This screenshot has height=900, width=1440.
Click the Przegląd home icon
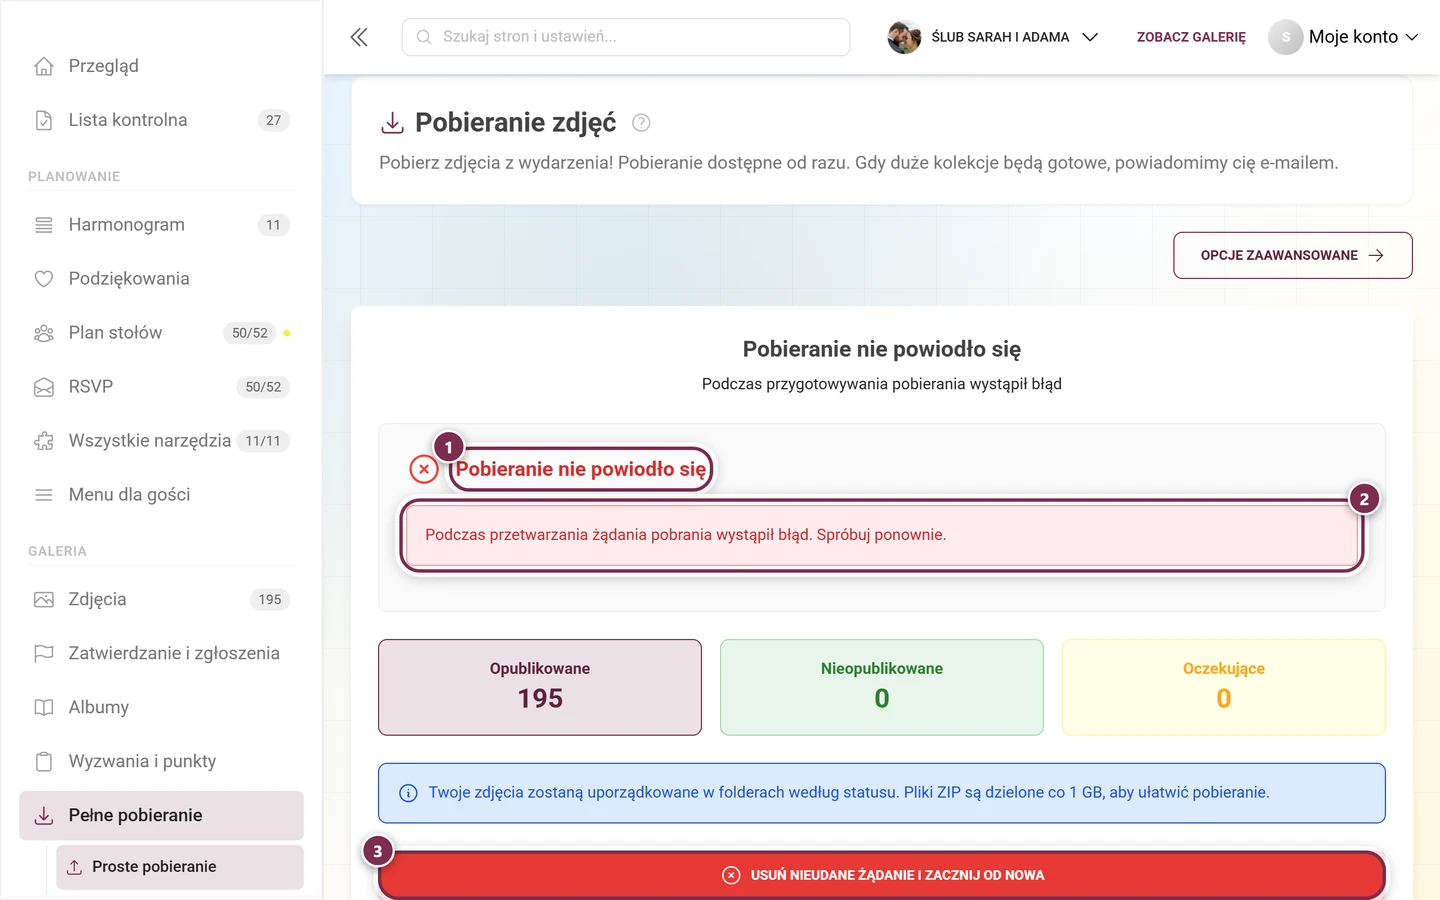click(44, 66)
